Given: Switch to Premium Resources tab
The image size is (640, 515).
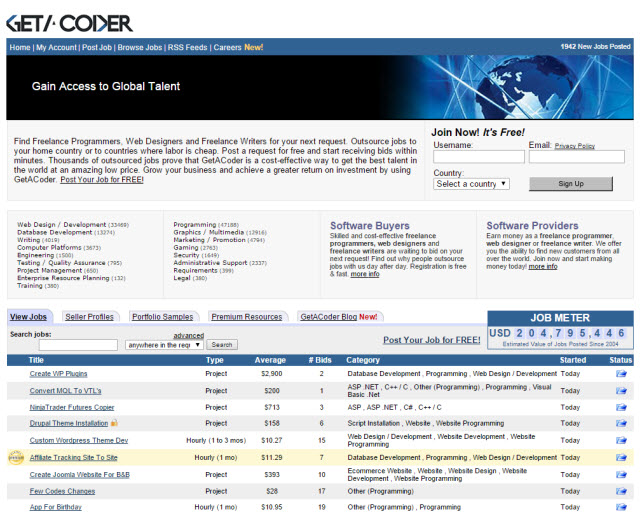Looking at the screenshot, I should (x=247, y=317).
